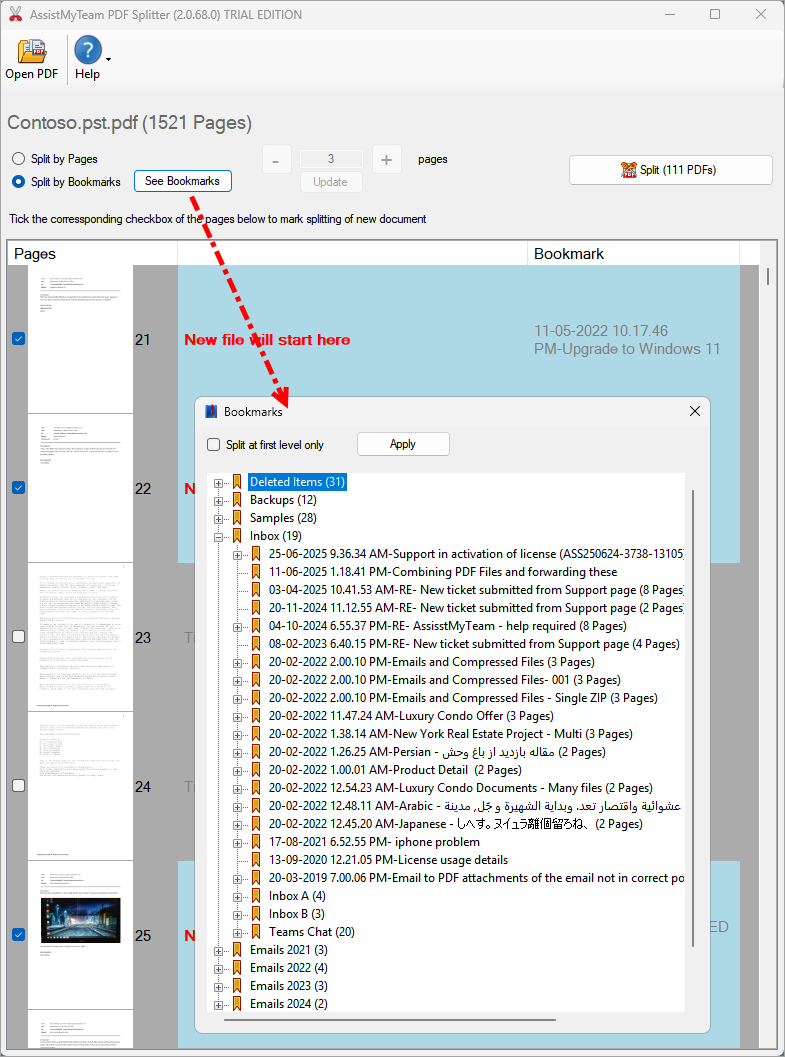Click the bookmark icon beside Samples

pyautogui.click(x=238, y=518)
